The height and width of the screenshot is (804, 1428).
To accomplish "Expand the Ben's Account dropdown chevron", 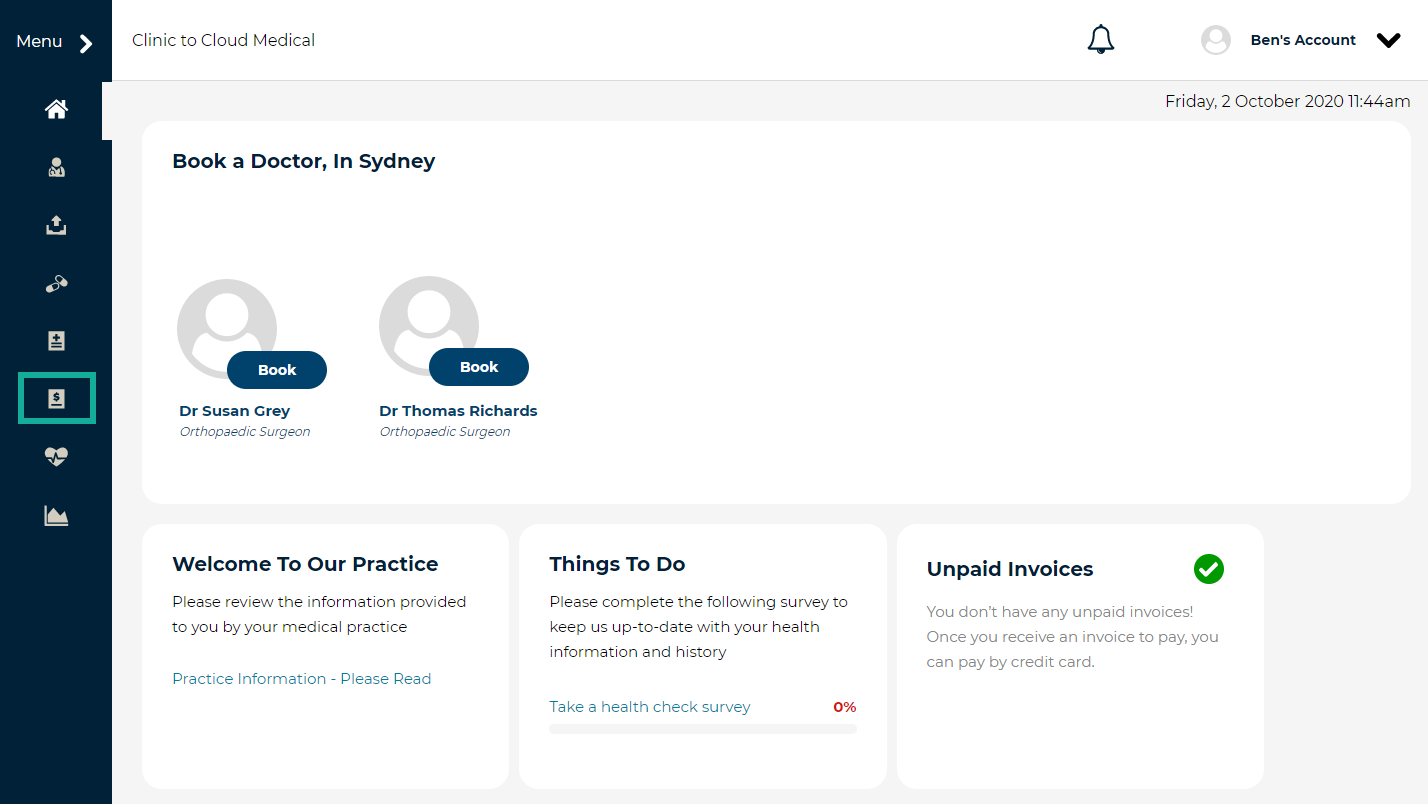I will tap(1389, 40).
